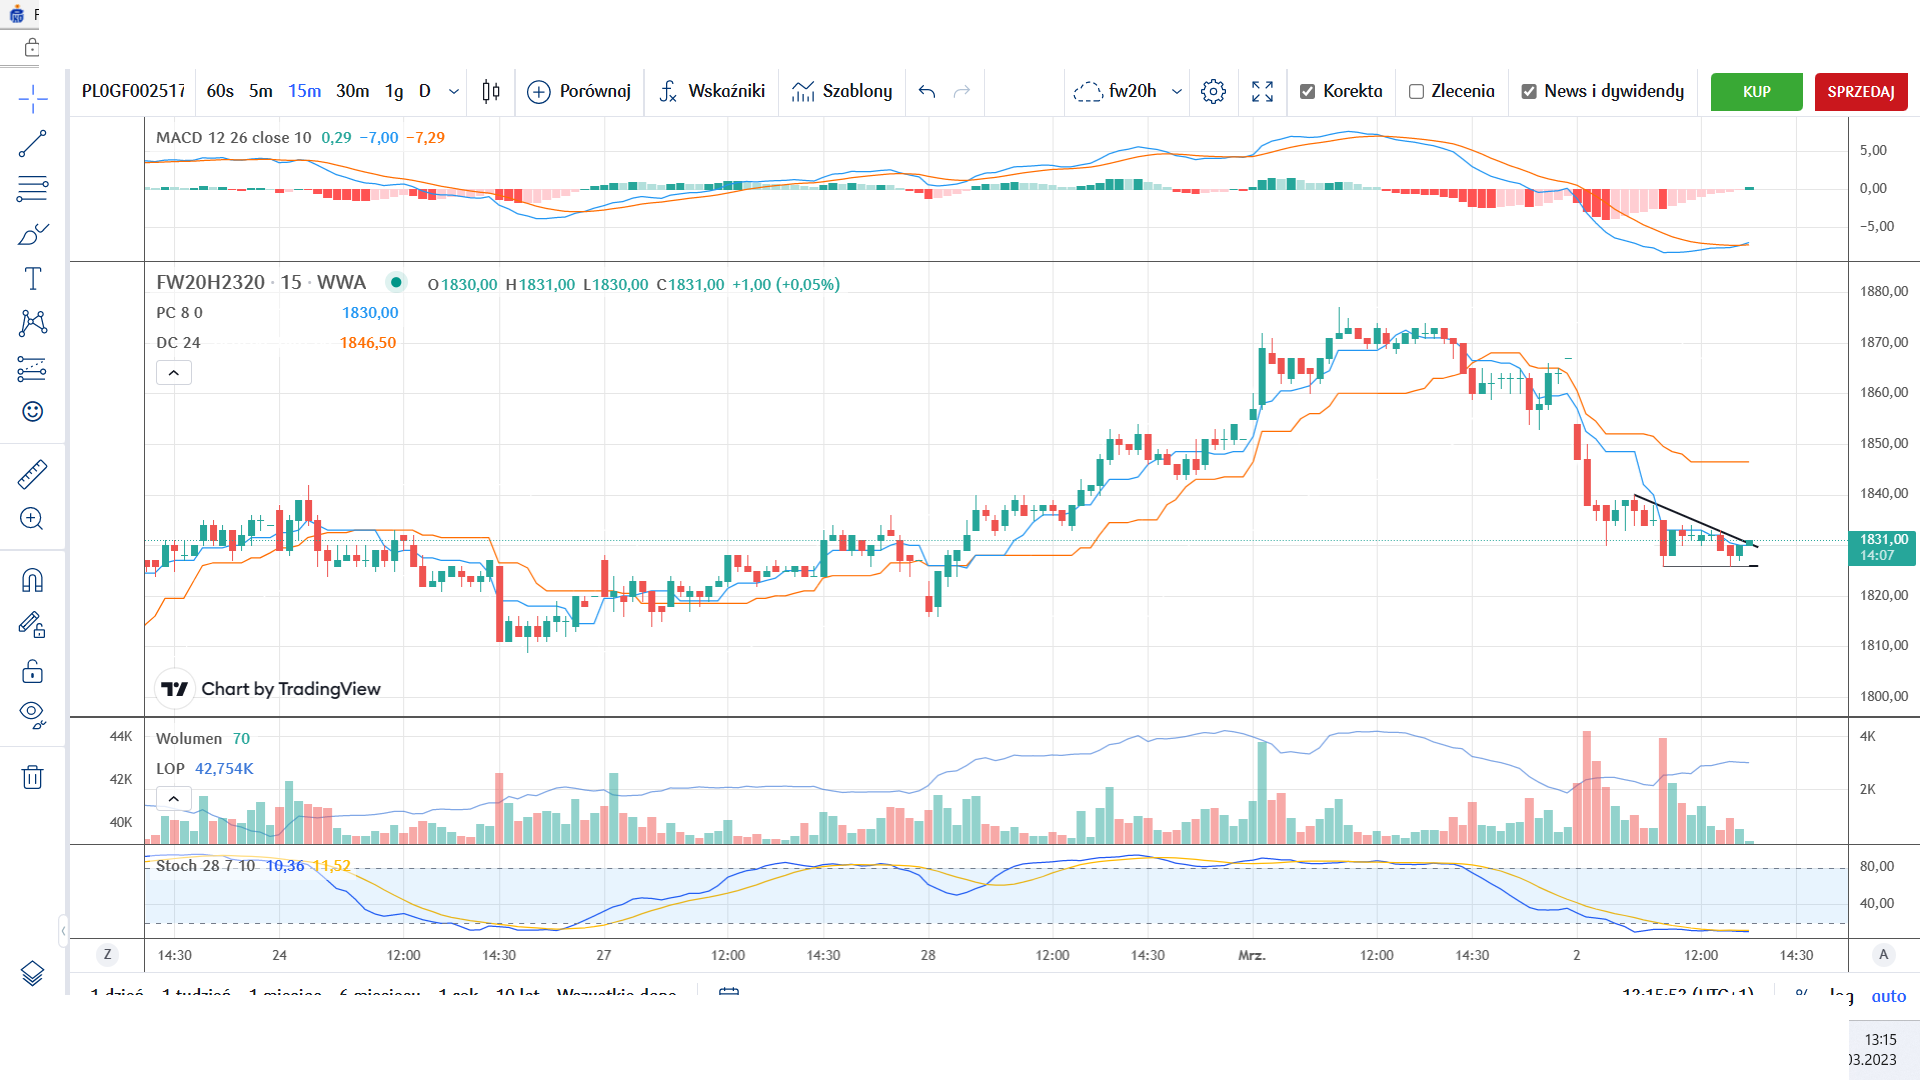1920x1080 pixels.
Task: Click the 13:15 system clock
Action: click(1880, 1040)
